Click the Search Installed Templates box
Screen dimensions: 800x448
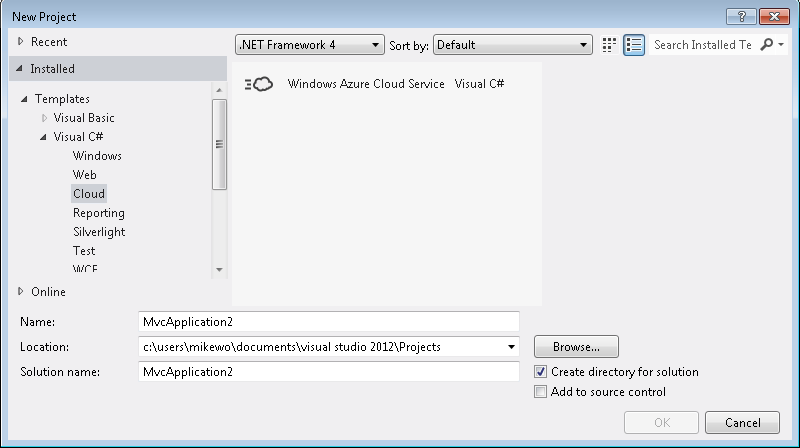(703, 45)
